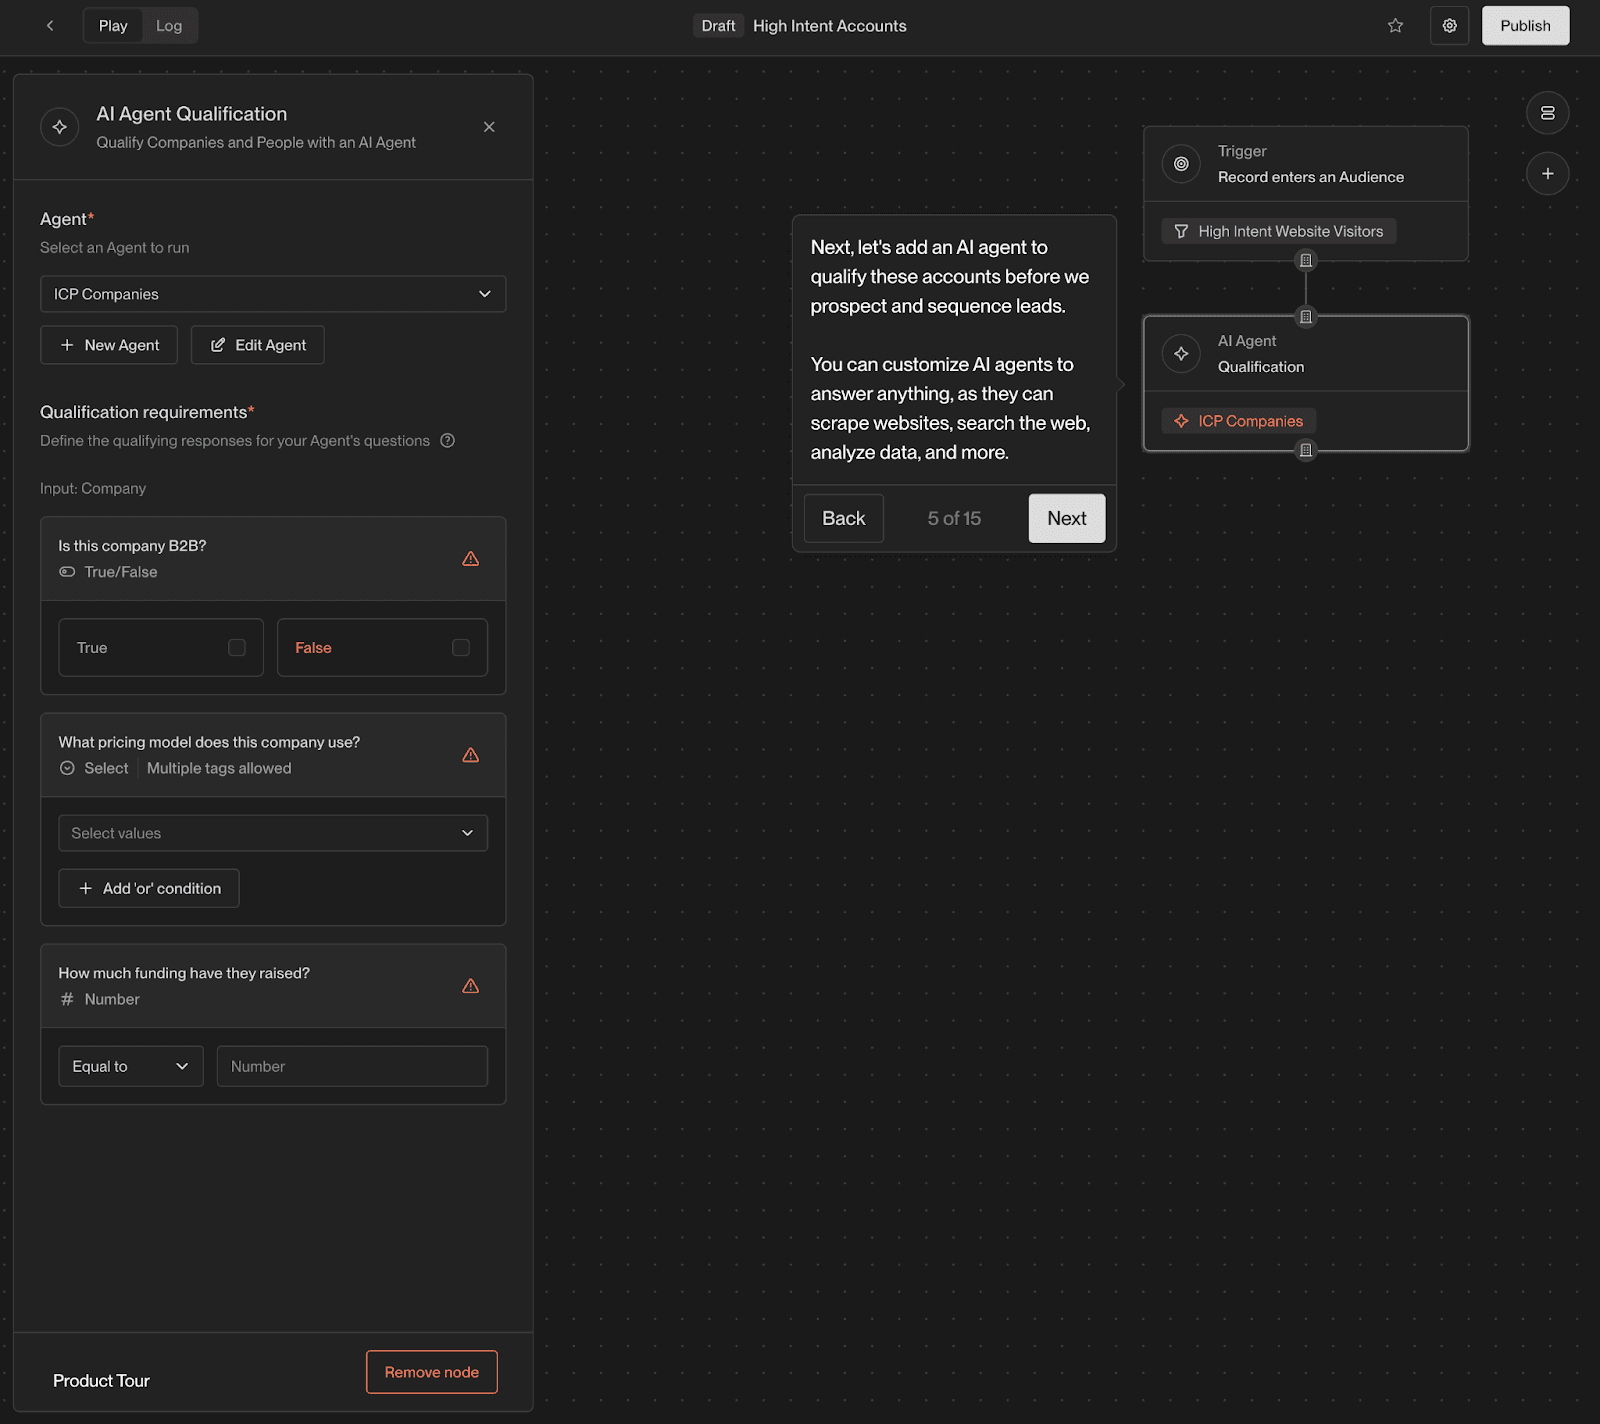Switch to the Play tab
The width and height of the screenshot is (1600, 1424).
pos(113,26)
